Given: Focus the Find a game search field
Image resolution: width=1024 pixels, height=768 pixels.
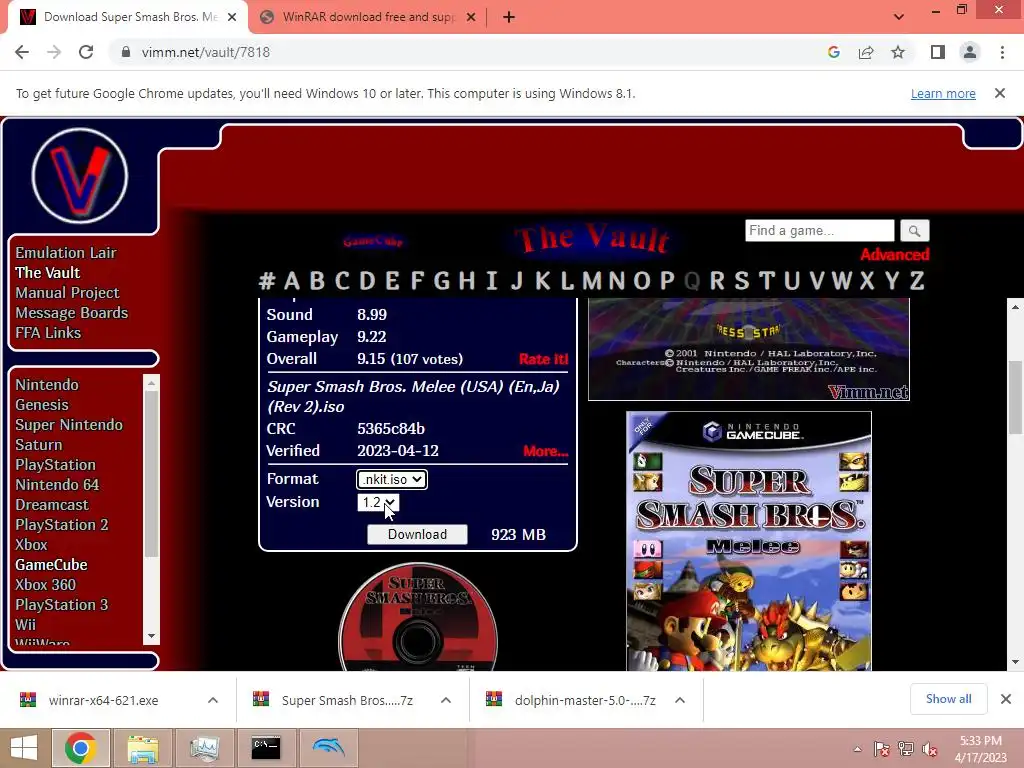Looking at the screenshot, I should tap(820, 231).
